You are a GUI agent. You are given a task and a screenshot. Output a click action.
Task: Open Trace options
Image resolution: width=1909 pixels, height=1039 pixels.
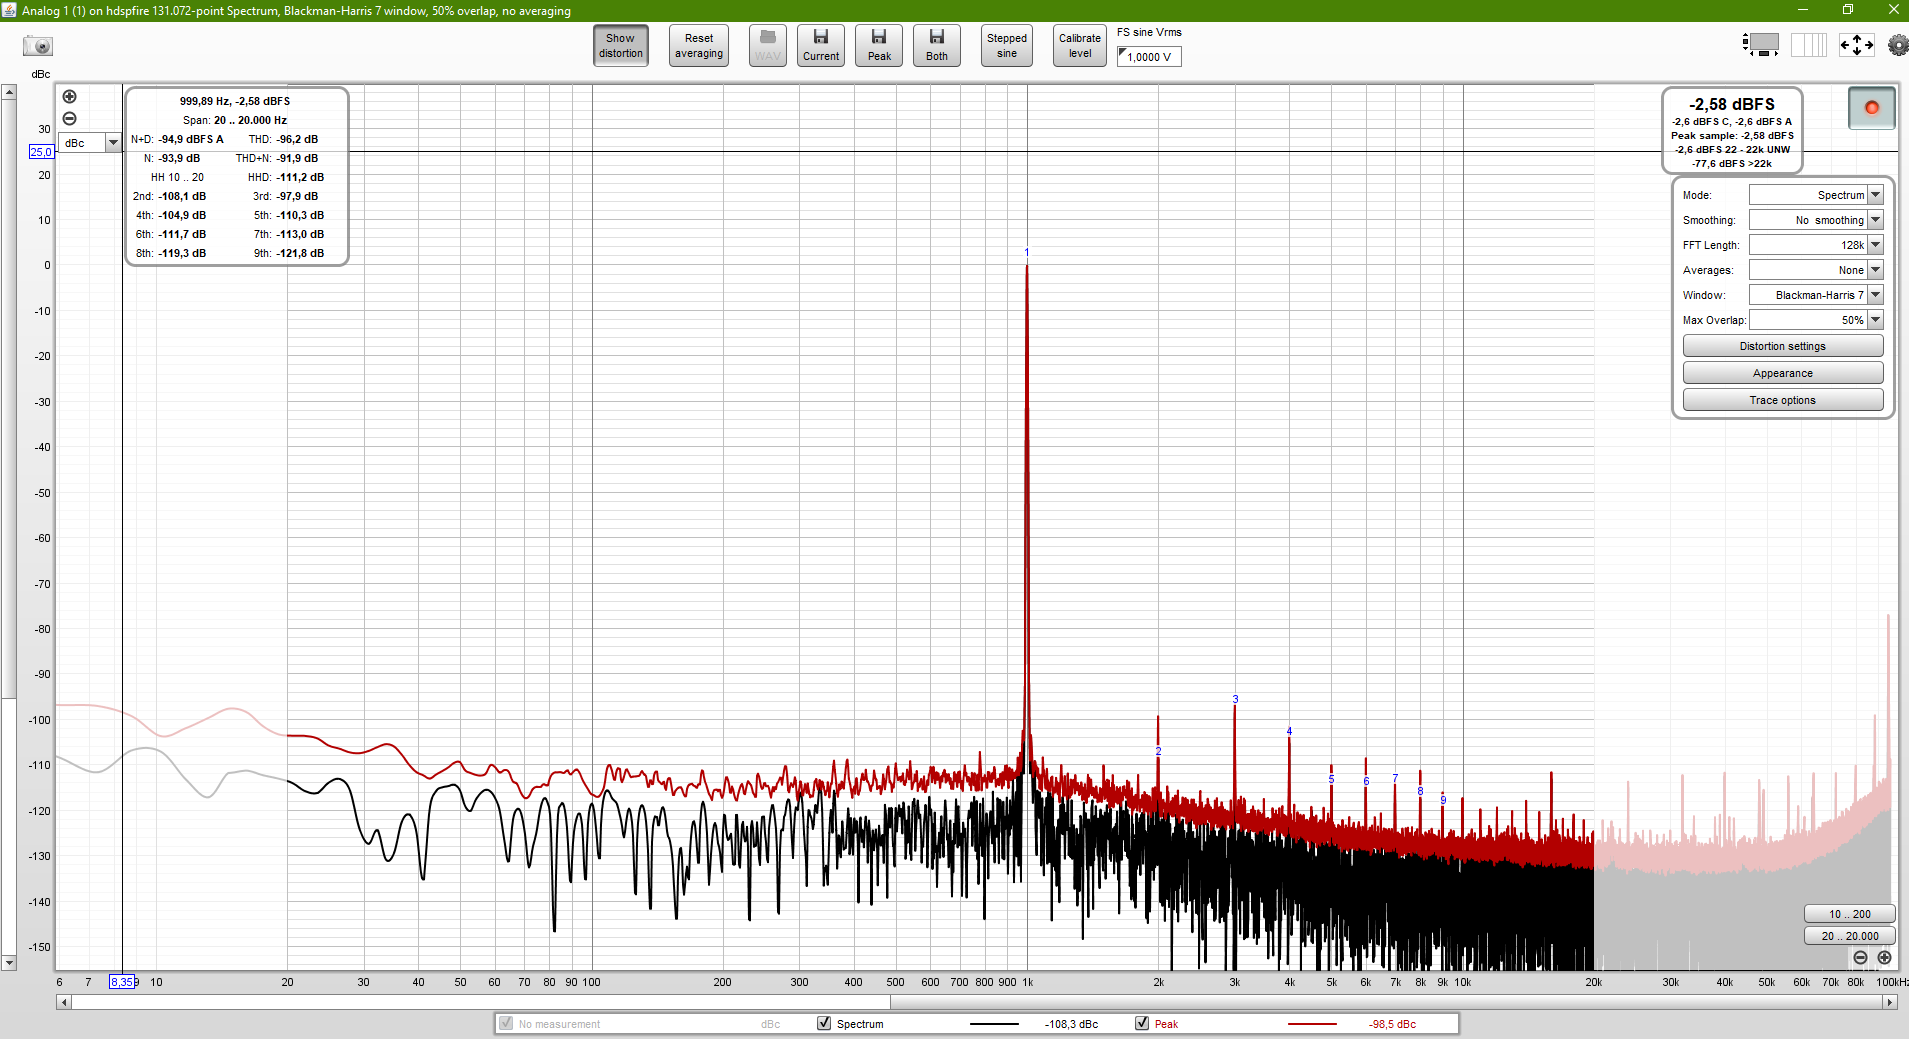click(x=1783, y=400)
